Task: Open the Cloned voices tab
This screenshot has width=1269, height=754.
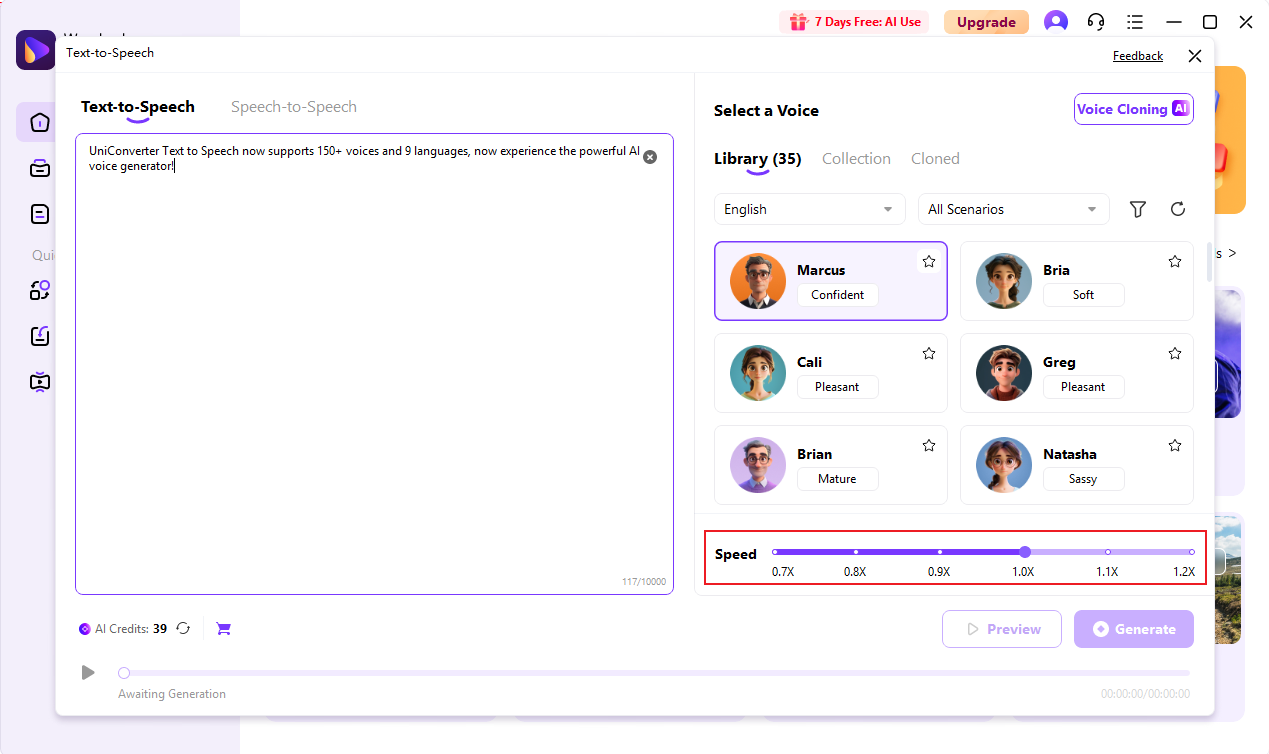Action: 935,159
